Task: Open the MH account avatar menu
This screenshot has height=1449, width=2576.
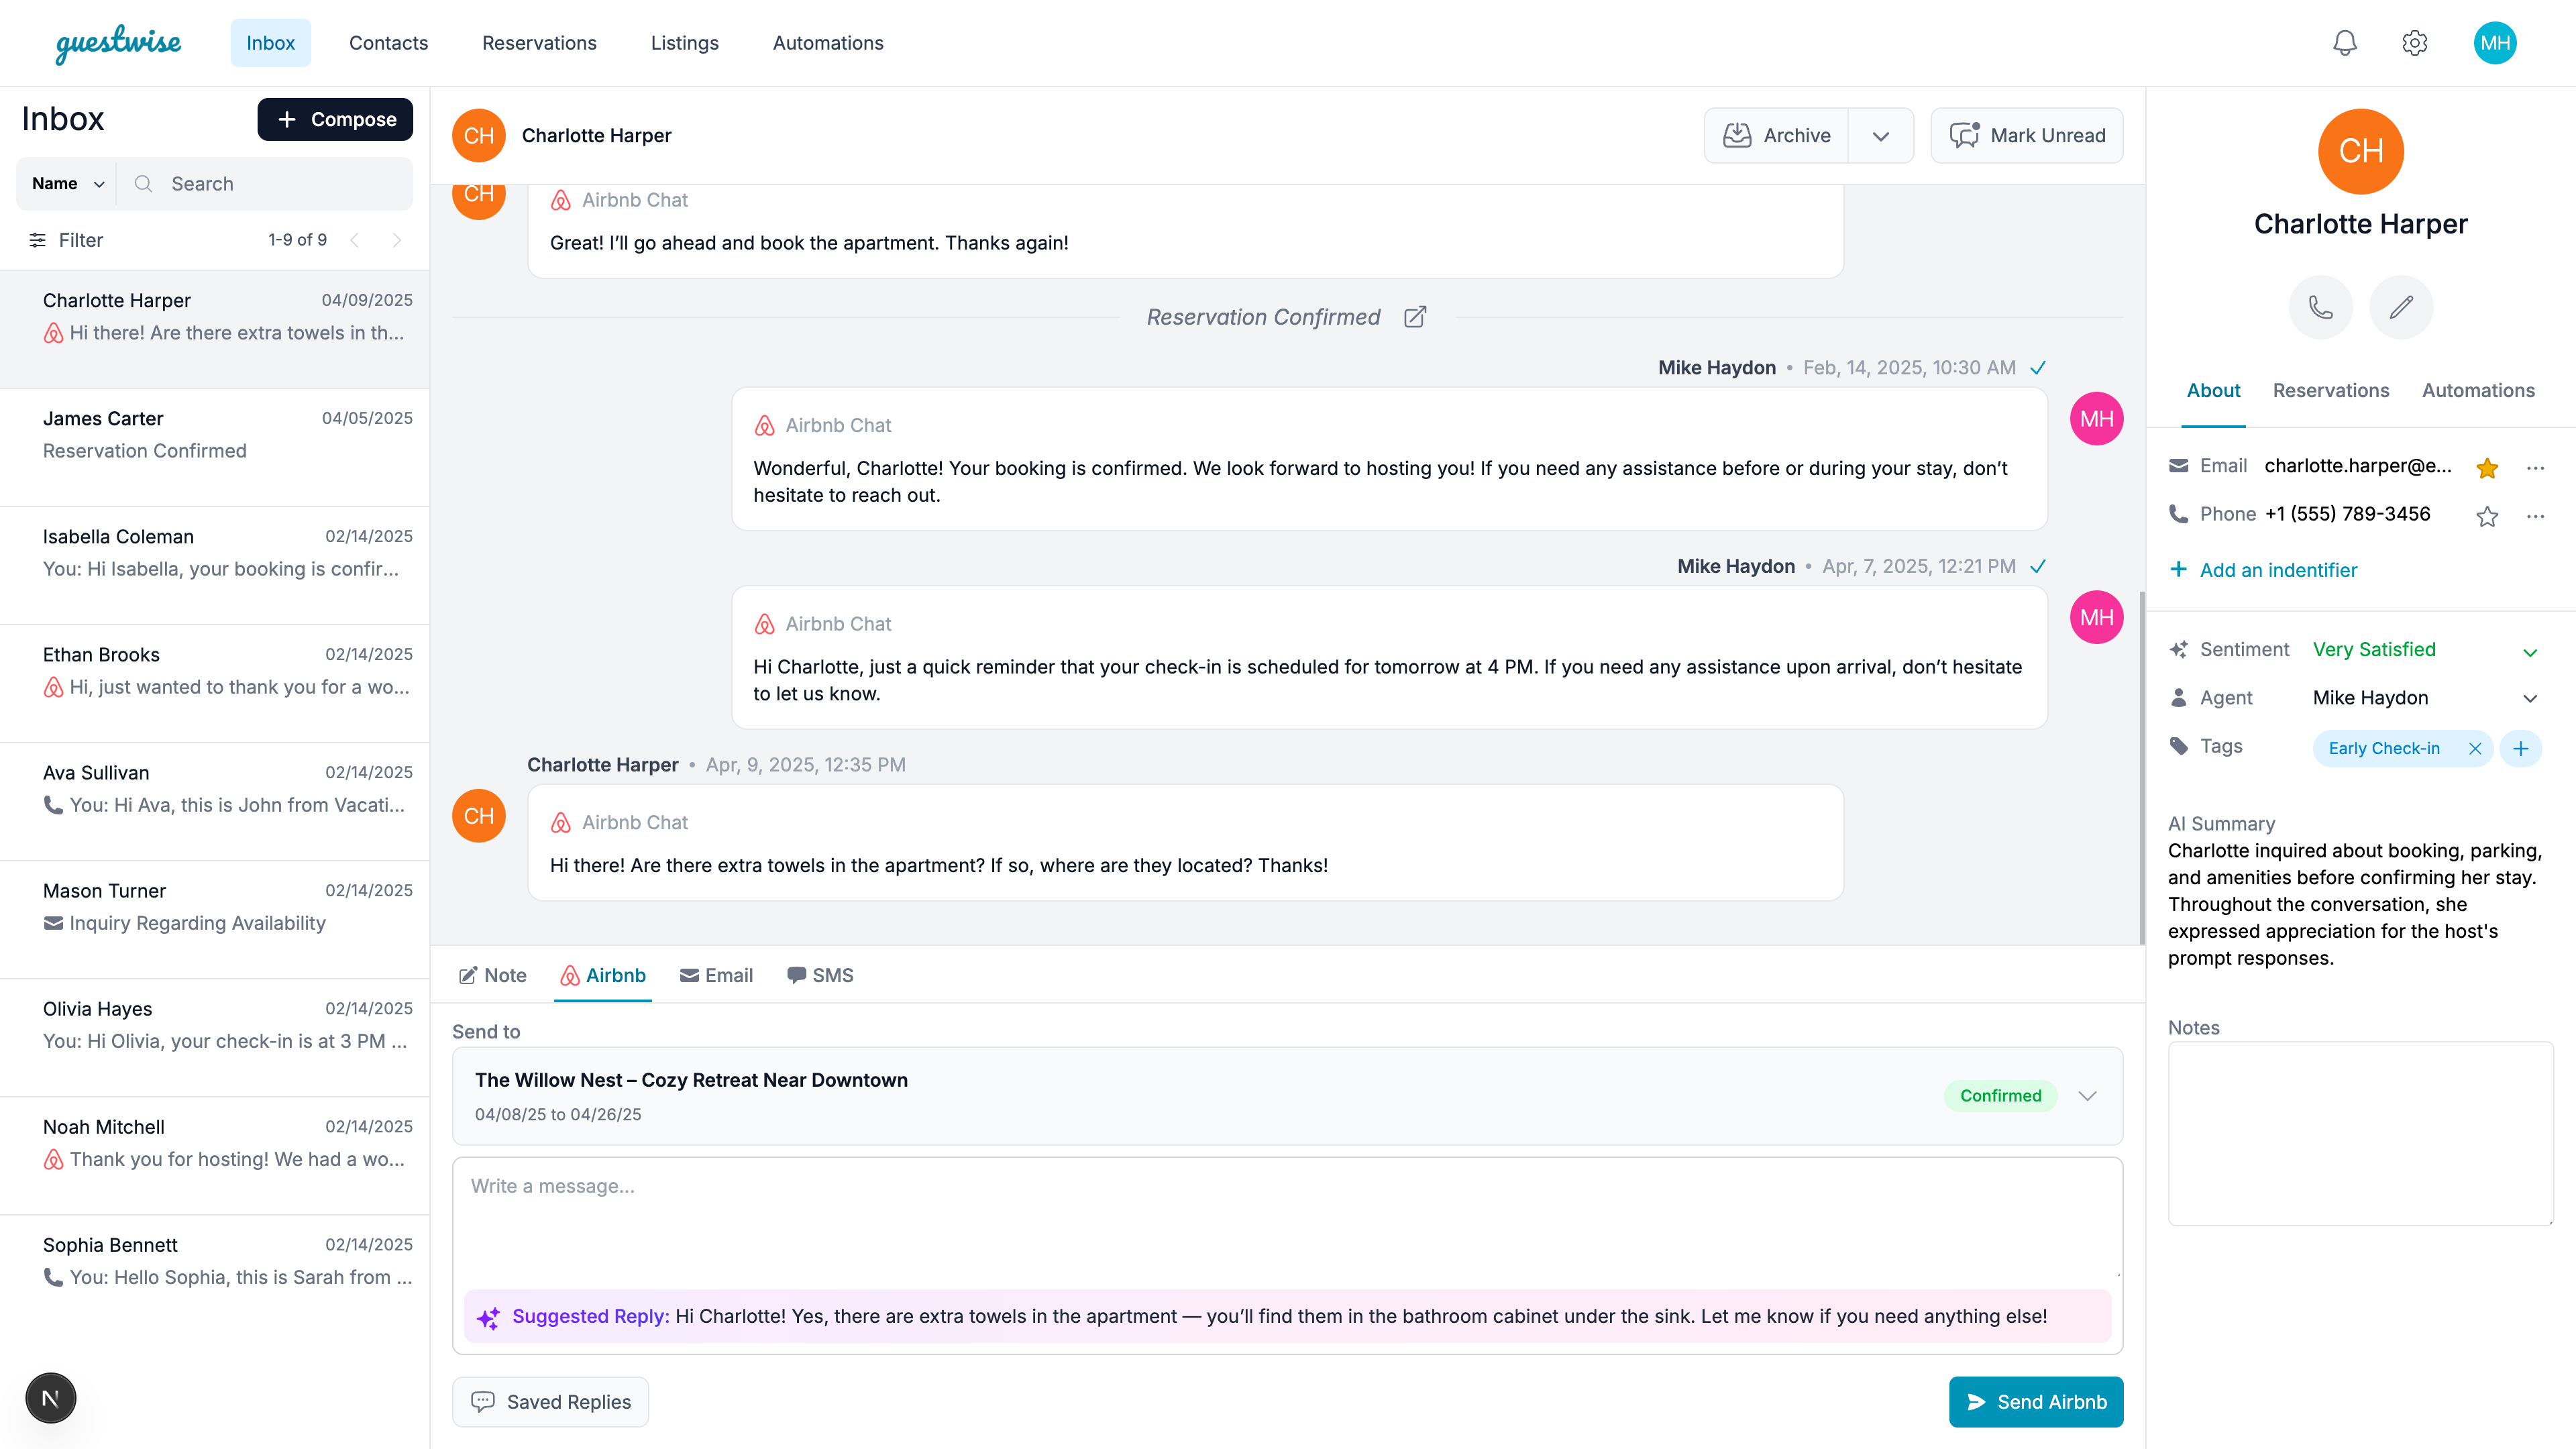Action: pyautogui.click(x=2494, y=43)
